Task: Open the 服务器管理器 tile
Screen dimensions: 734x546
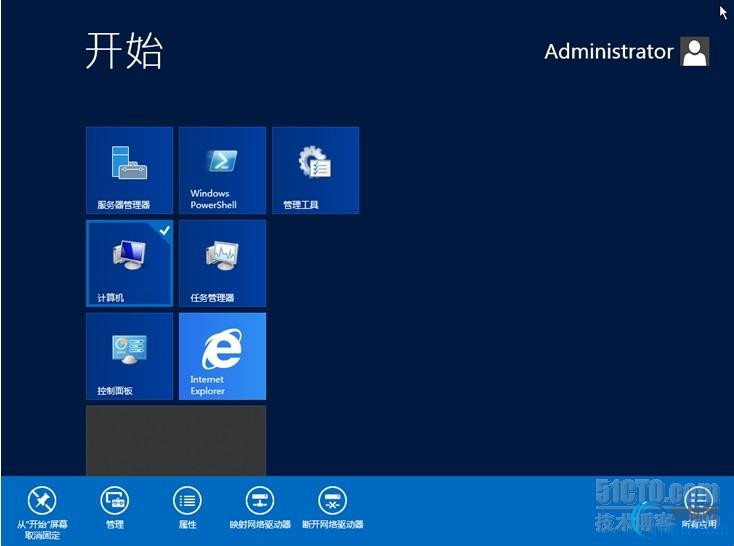Action: click(x=129, y=170)
